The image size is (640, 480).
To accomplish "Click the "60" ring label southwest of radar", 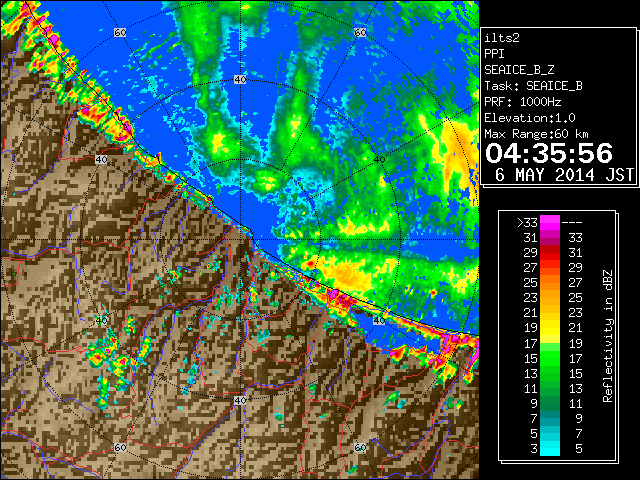I will (x=120, y=448).
